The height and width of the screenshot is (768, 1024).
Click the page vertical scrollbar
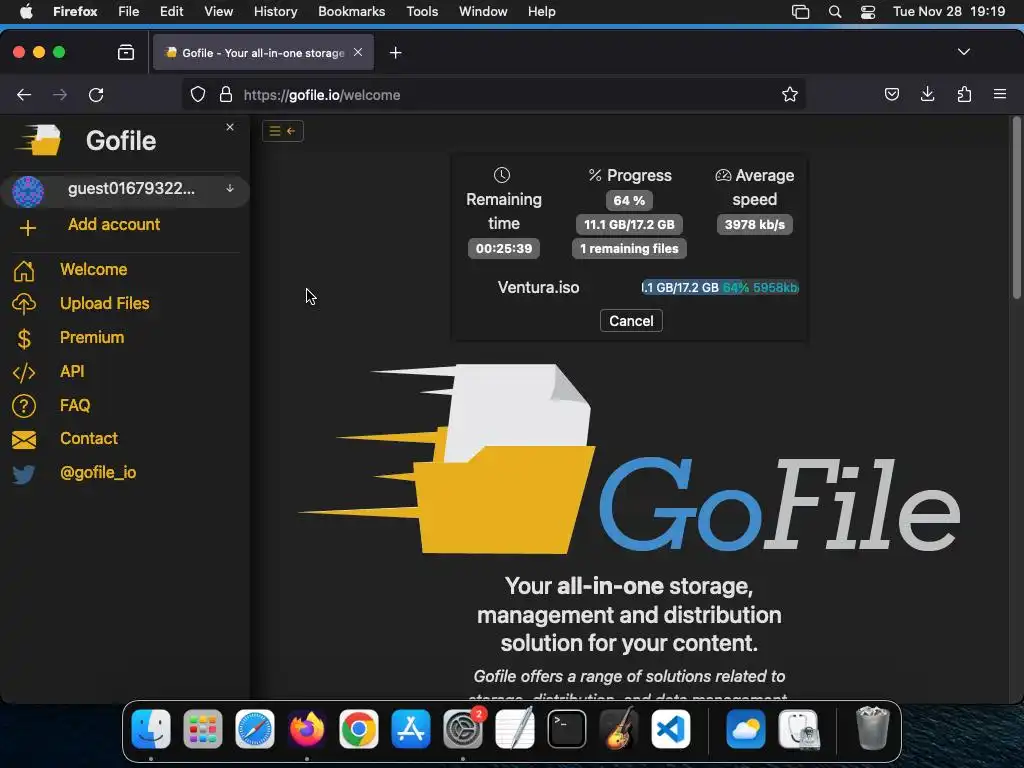[x=1016, y=208]
